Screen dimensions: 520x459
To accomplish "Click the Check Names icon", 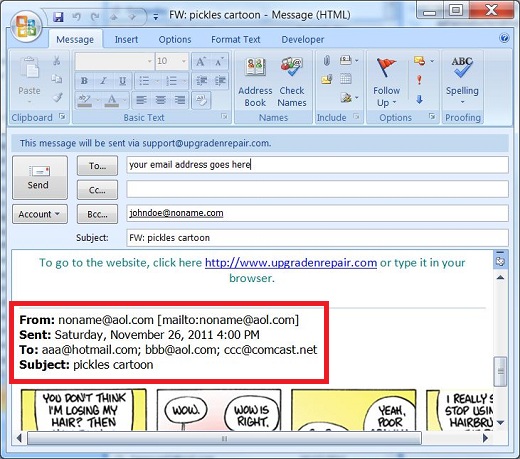I will point(292,82).
